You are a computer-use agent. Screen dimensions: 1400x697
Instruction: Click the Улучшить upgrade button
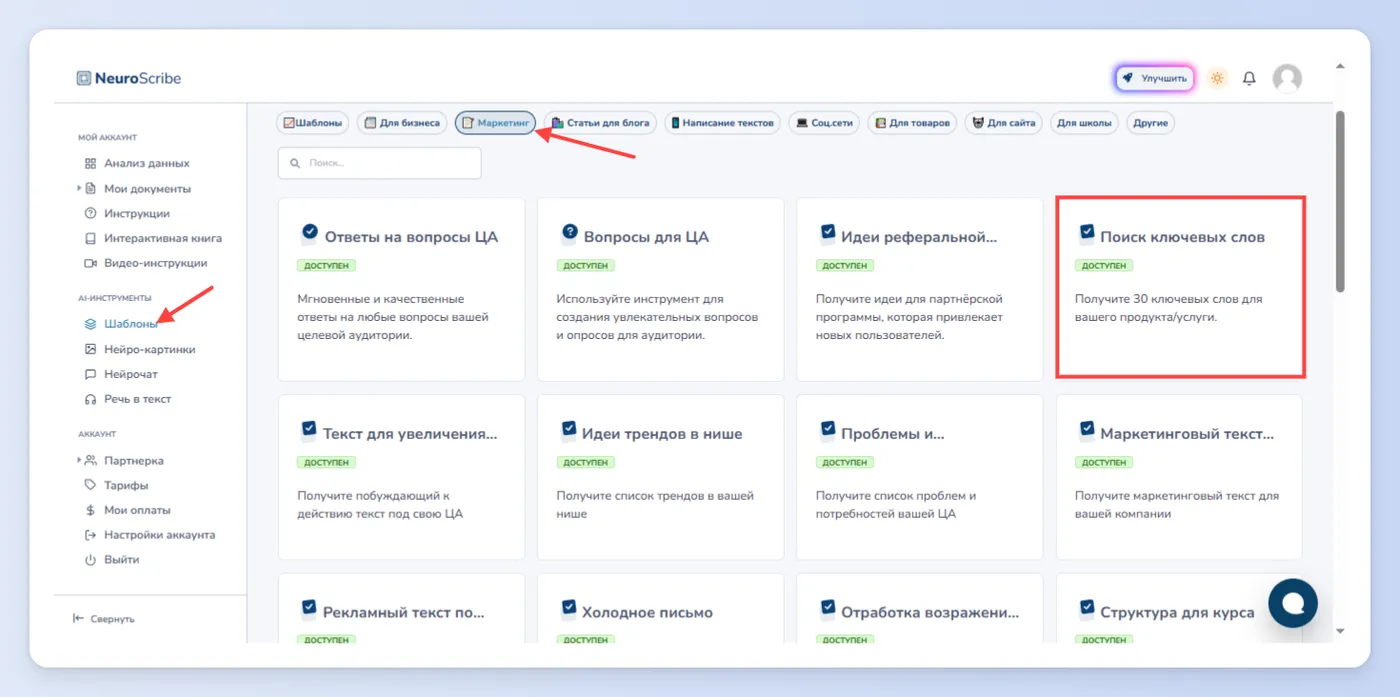pyautogui.click(x=1155, y=78)
